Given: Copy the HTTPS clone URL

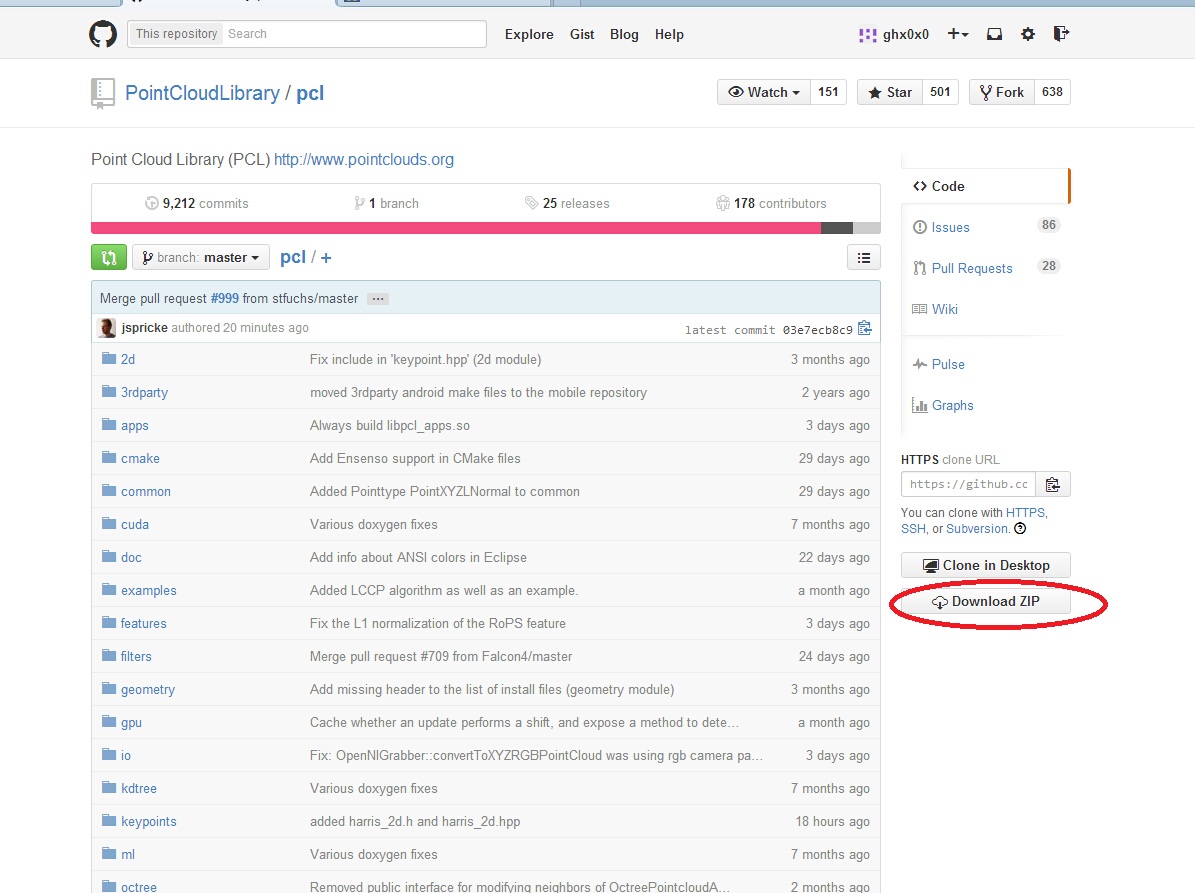Looking at the screenshot, I should pyautogui.click(x=1052, y=485).
